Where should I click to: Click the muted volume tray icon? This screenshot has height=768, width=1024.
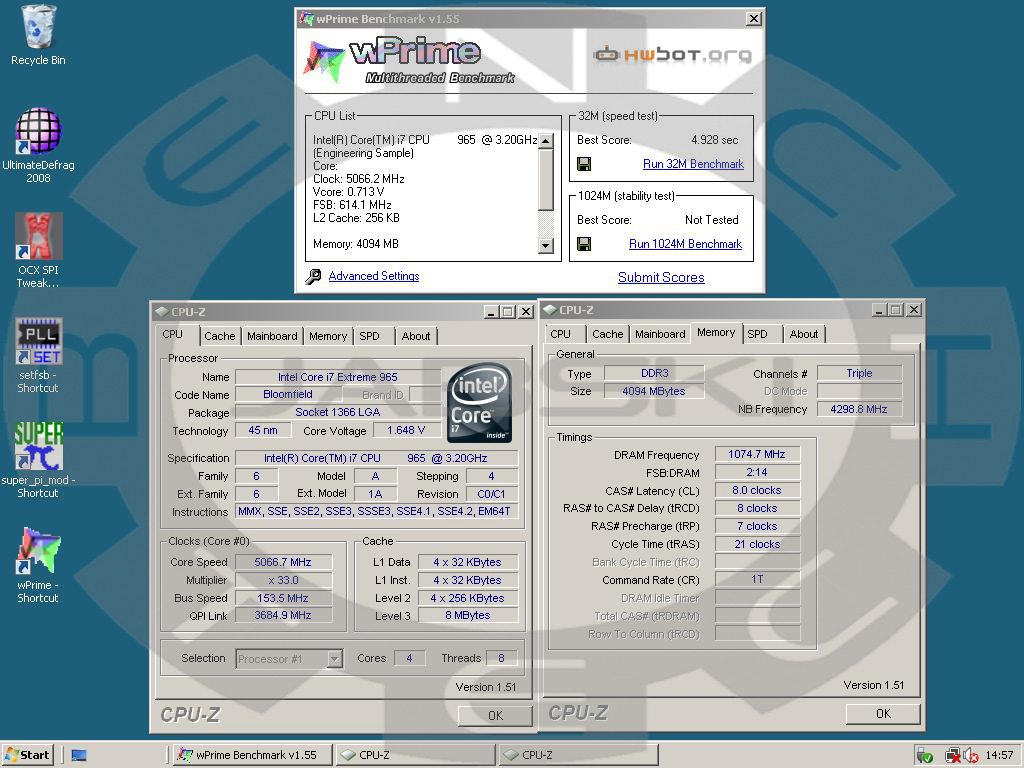(x=971, y=756)
